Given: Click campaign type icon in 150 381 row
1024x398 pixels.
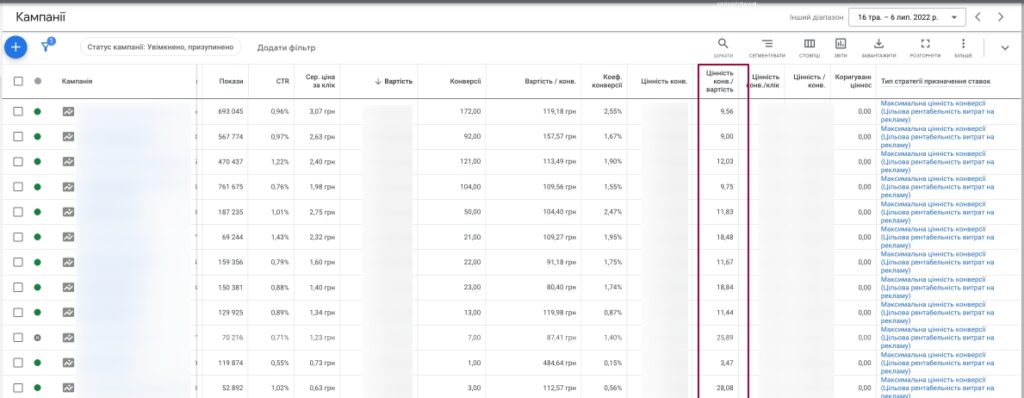Looking at the screenshot, I should pos(69,287).
